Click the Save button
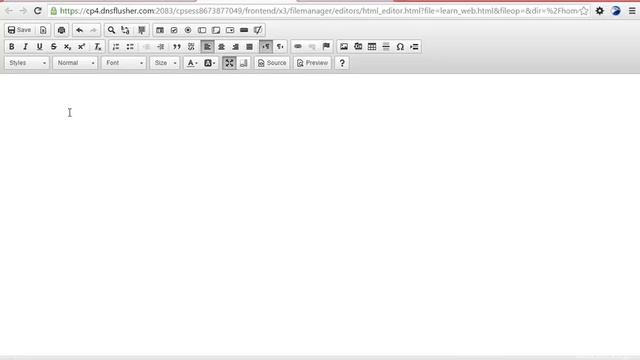640x360 pixels. click(20, 30)
